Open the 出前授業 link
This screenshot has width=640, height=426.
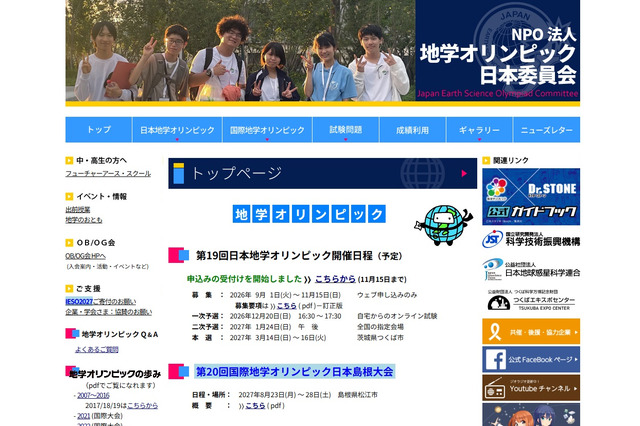pos(78,209)
